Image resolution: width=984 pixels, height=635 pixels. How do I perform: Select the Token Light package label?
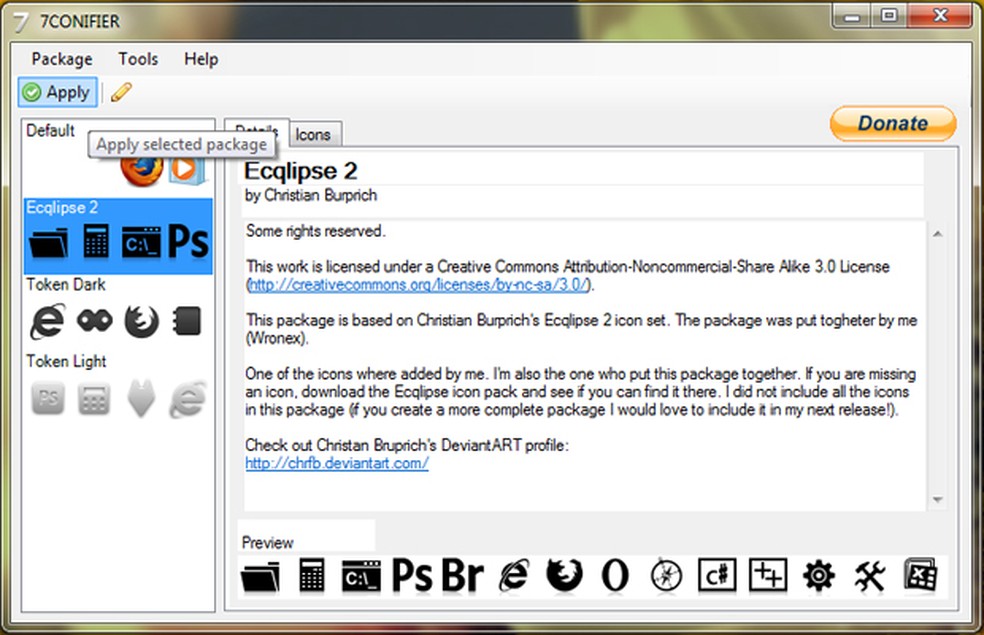point(66,361)
